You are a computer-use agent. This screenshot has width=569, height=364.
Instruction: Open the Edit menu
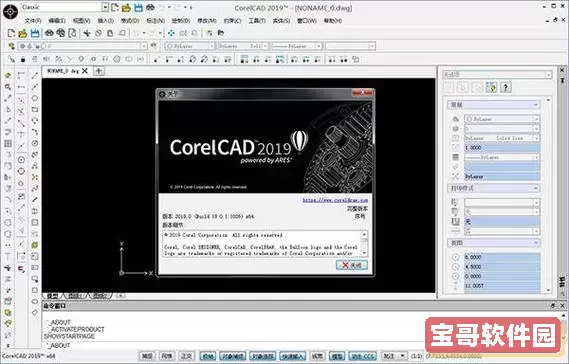57,21
